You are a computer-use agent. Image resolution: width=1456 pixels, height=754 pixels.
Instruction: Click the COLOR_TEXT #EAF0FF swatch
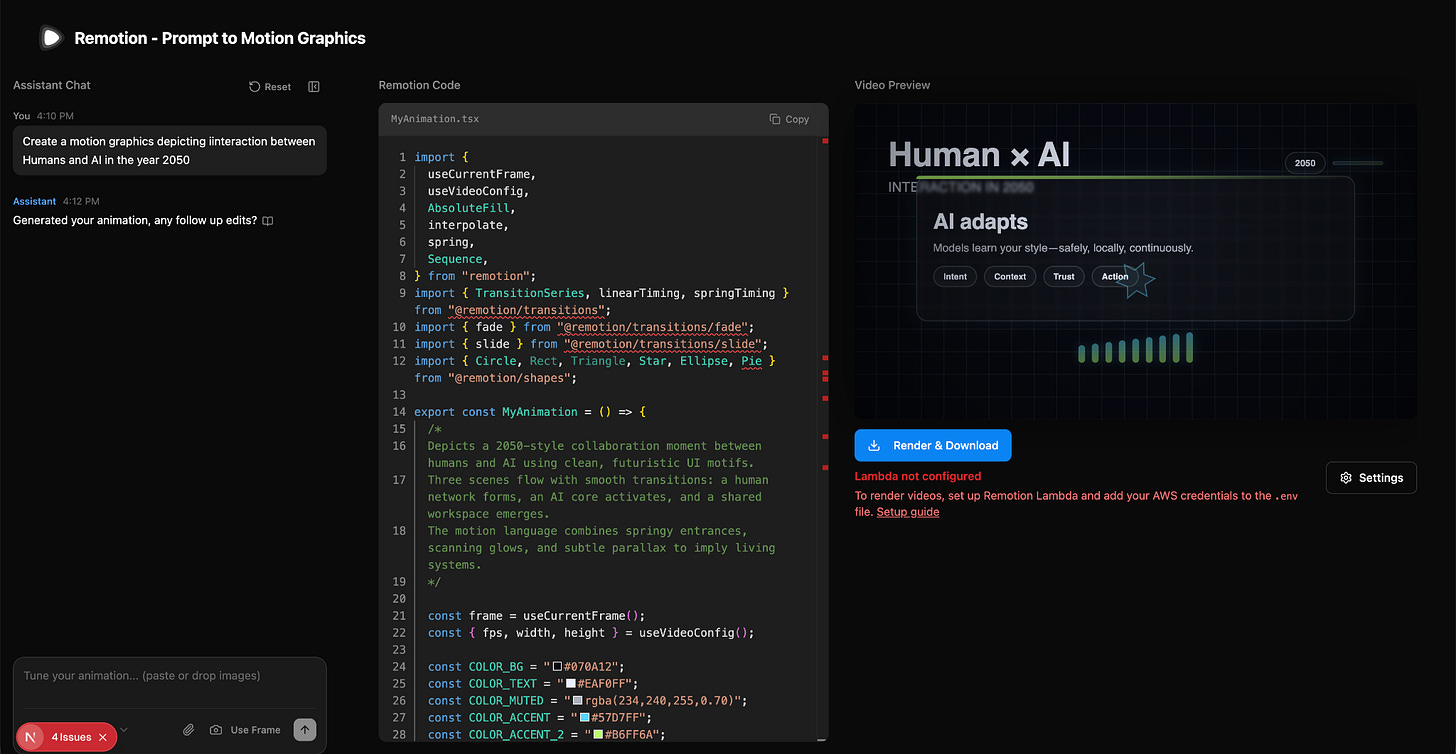click(x=571, y=684)
